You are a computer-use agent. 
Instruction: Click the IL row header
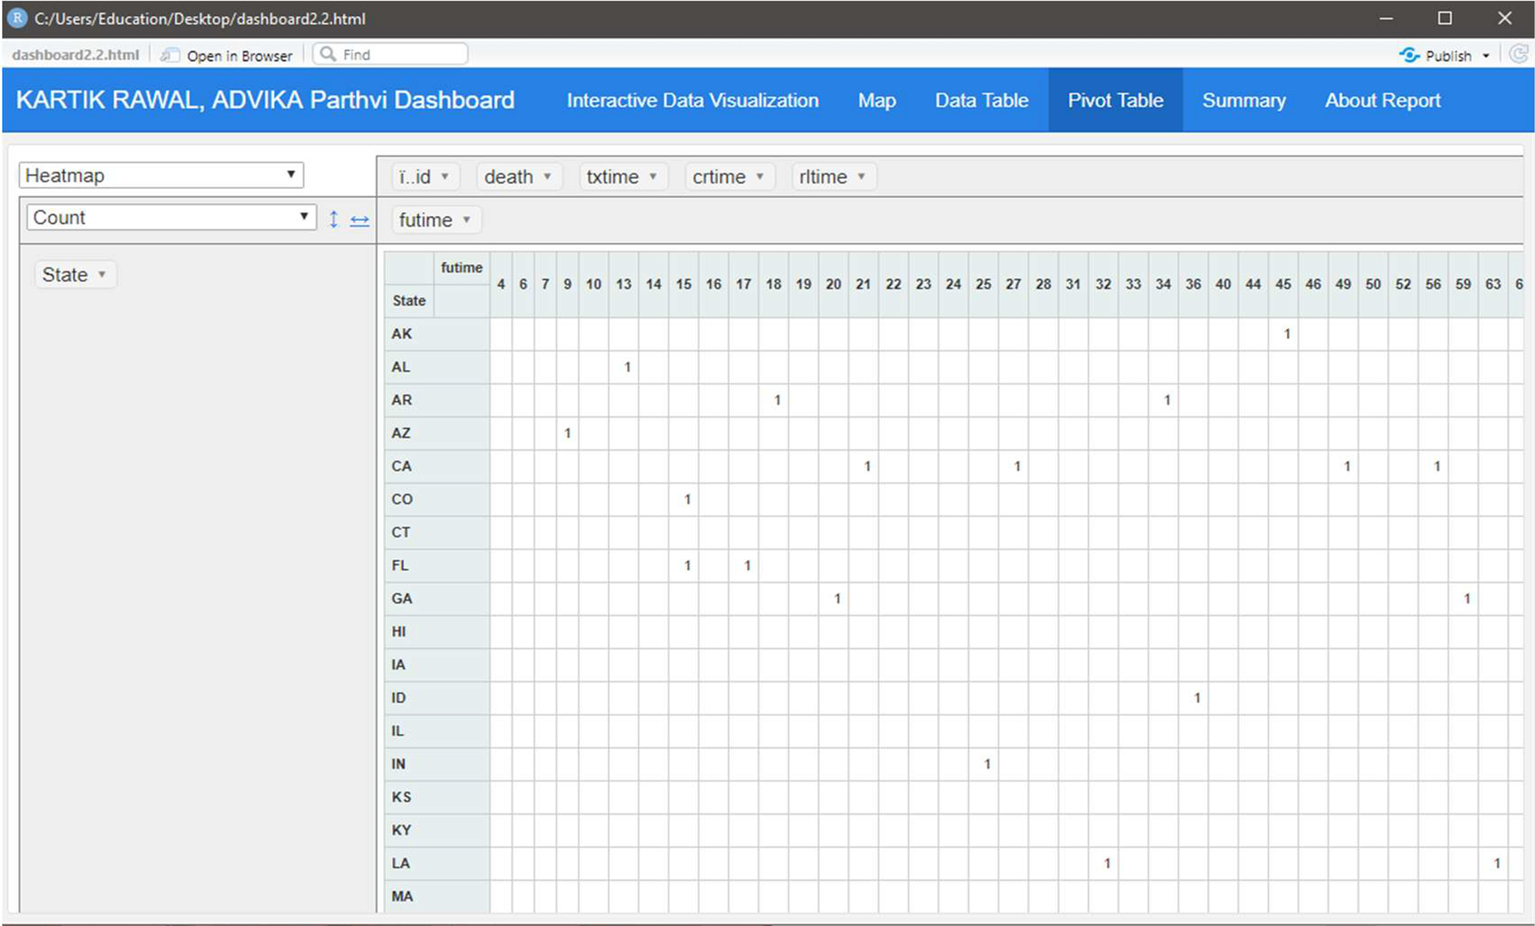click(x=437, y=730)
